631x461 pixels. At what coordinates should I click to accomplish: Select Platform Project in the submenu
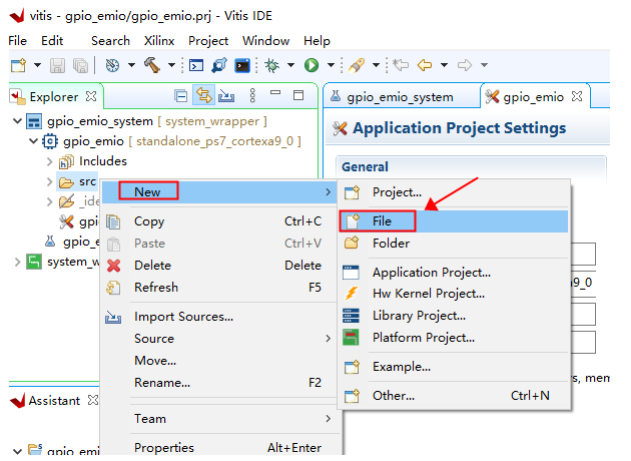(454, 338)
